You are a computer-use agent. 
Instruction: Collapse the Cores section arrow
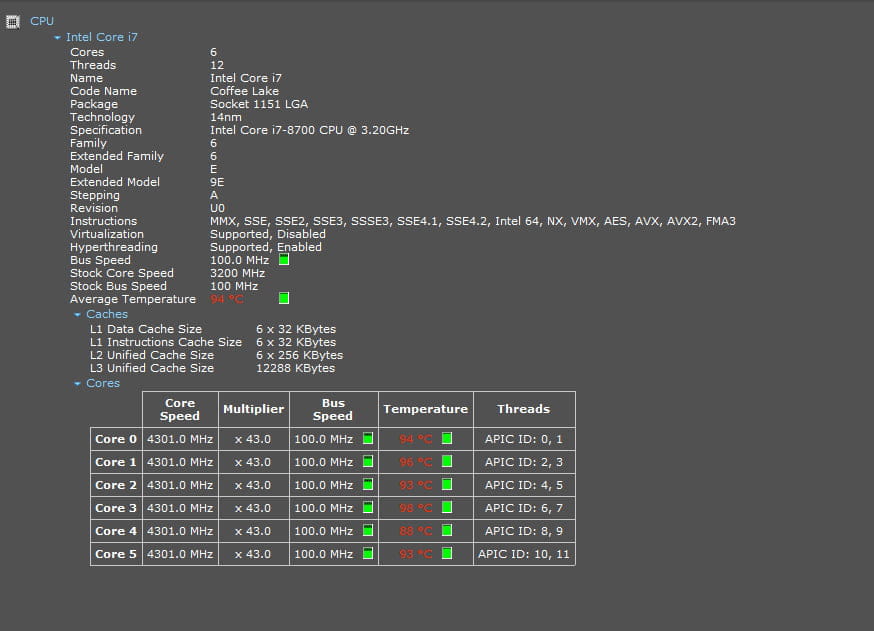pos(77,384)
